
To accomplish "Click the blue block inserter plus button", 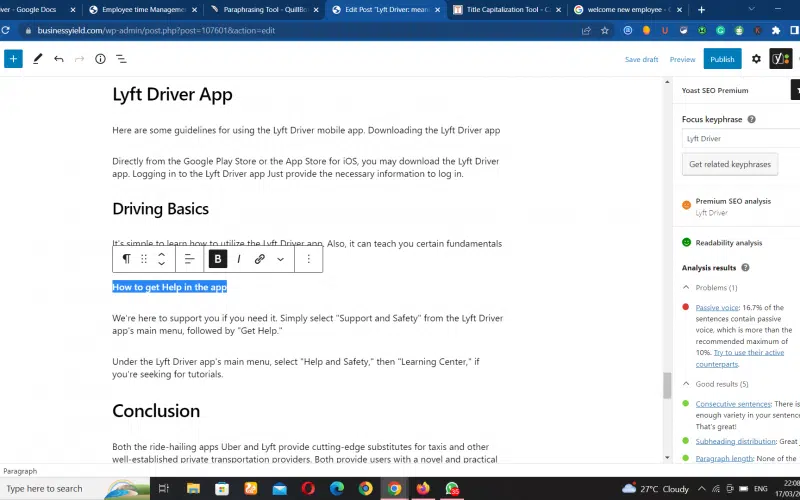I will 13,59.
